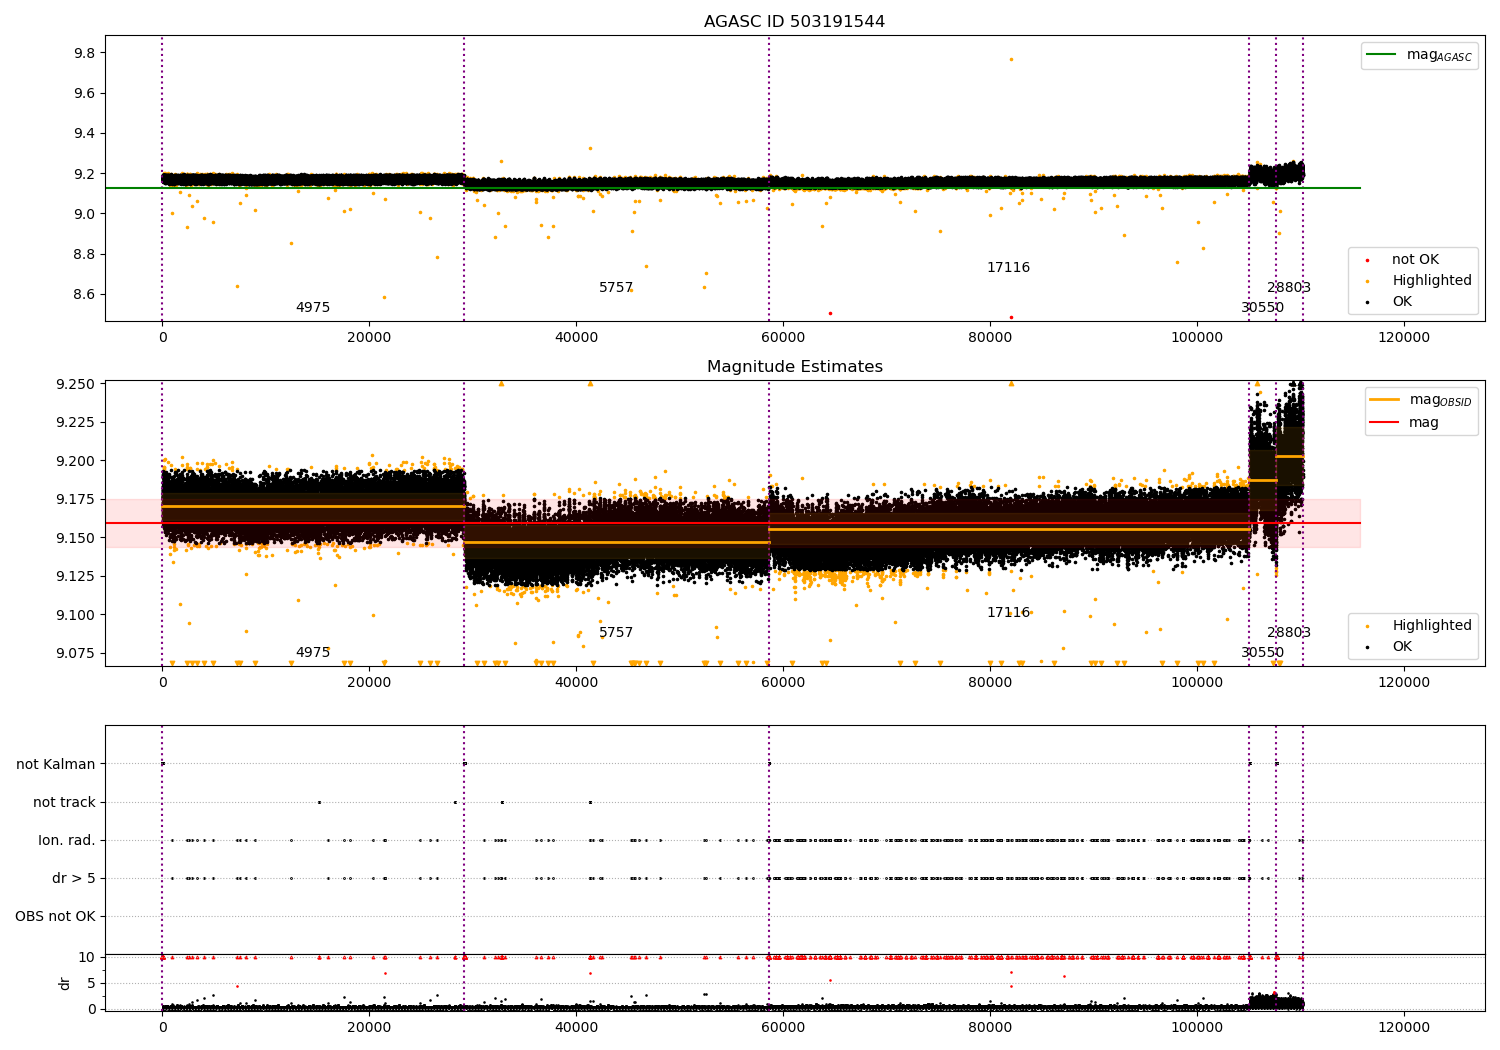Click the 'OBS not OK' axis label
The image size is (1500, 1050).
55,917
